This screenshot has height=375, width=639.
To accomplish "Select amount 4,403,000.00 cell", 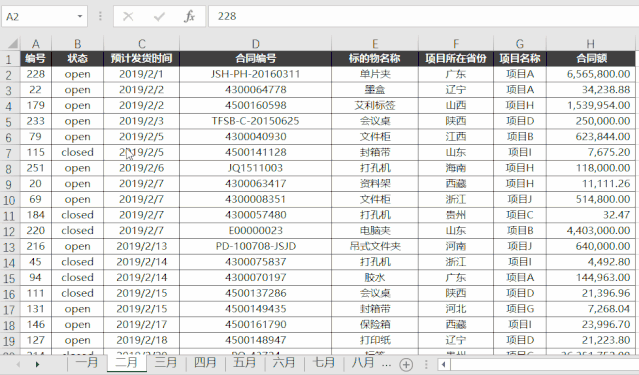I will (591, 230).
